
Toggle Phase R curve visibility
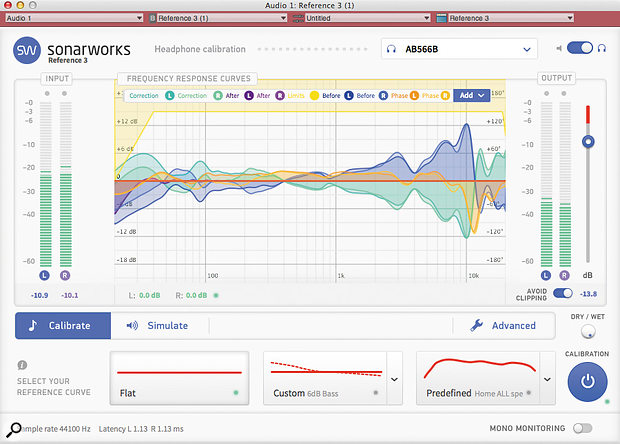point(445,96)
